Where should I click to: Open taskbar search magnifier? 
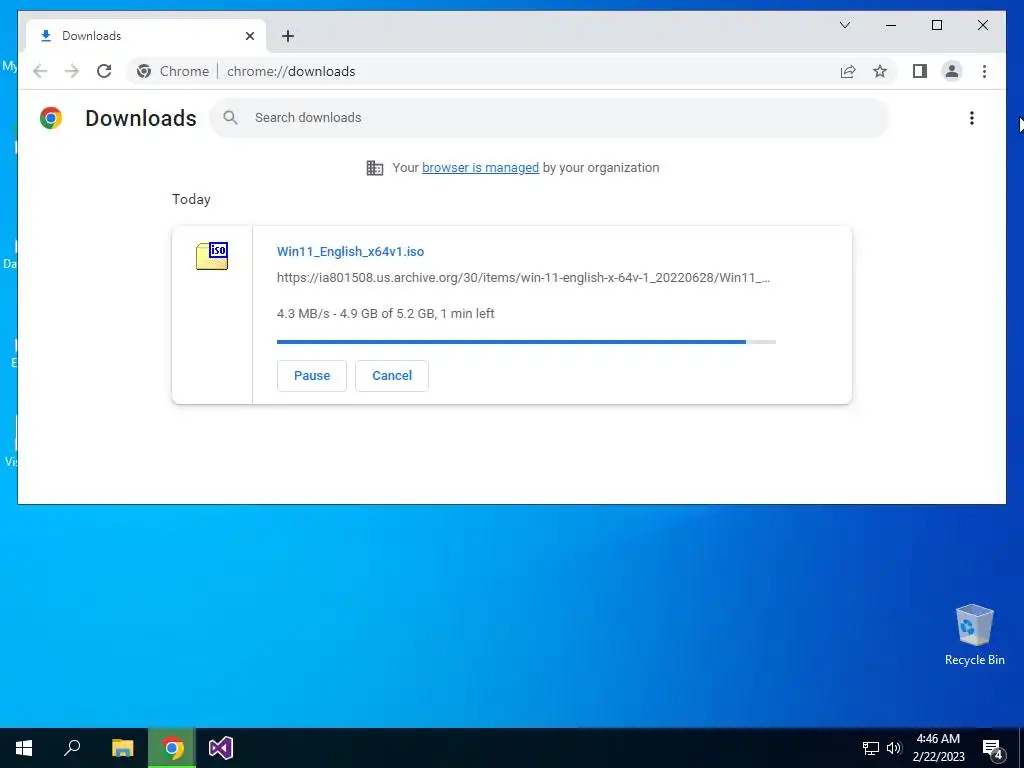click(x=72, y=748)
